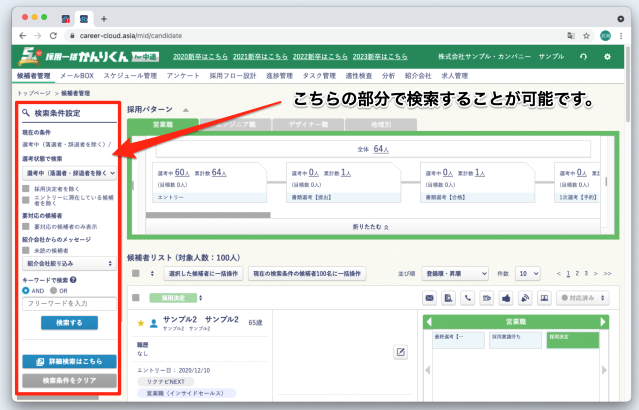Click the thumbs-up icon in candidate toolbar

pos(507,298)
